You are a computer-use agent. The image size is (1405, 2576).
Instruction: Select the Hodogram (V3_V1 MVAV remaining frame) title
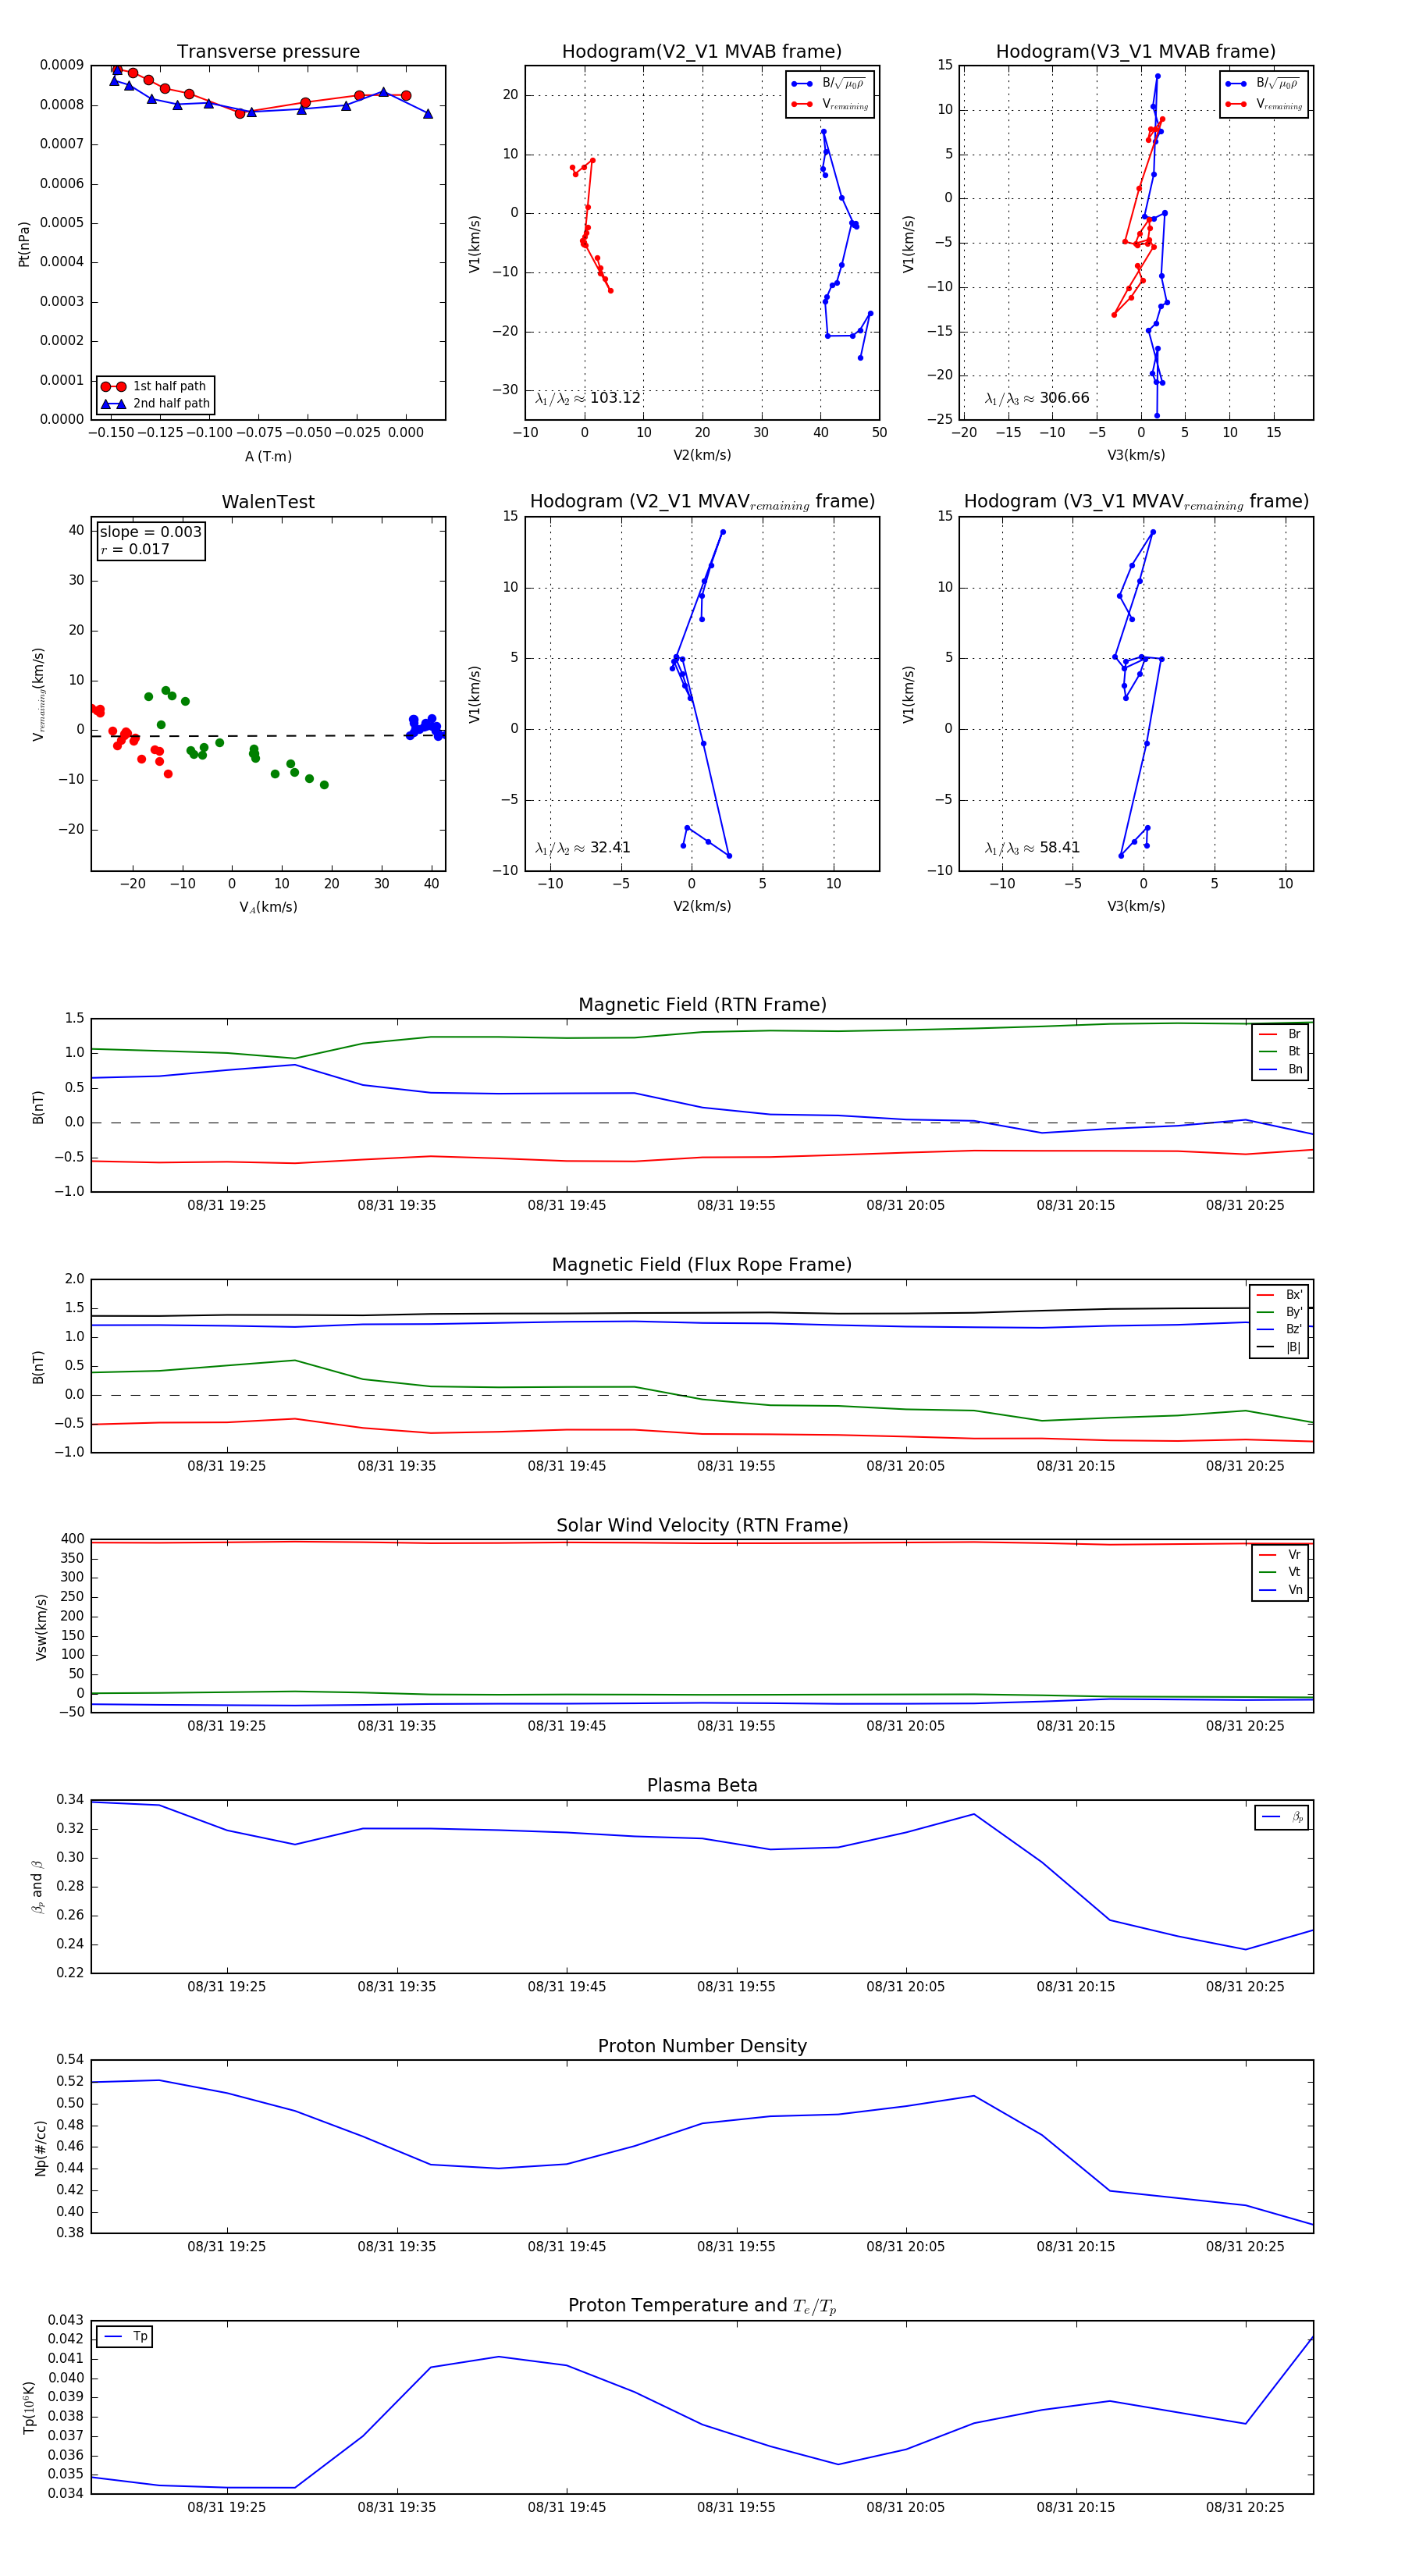tap(1136, 502)
